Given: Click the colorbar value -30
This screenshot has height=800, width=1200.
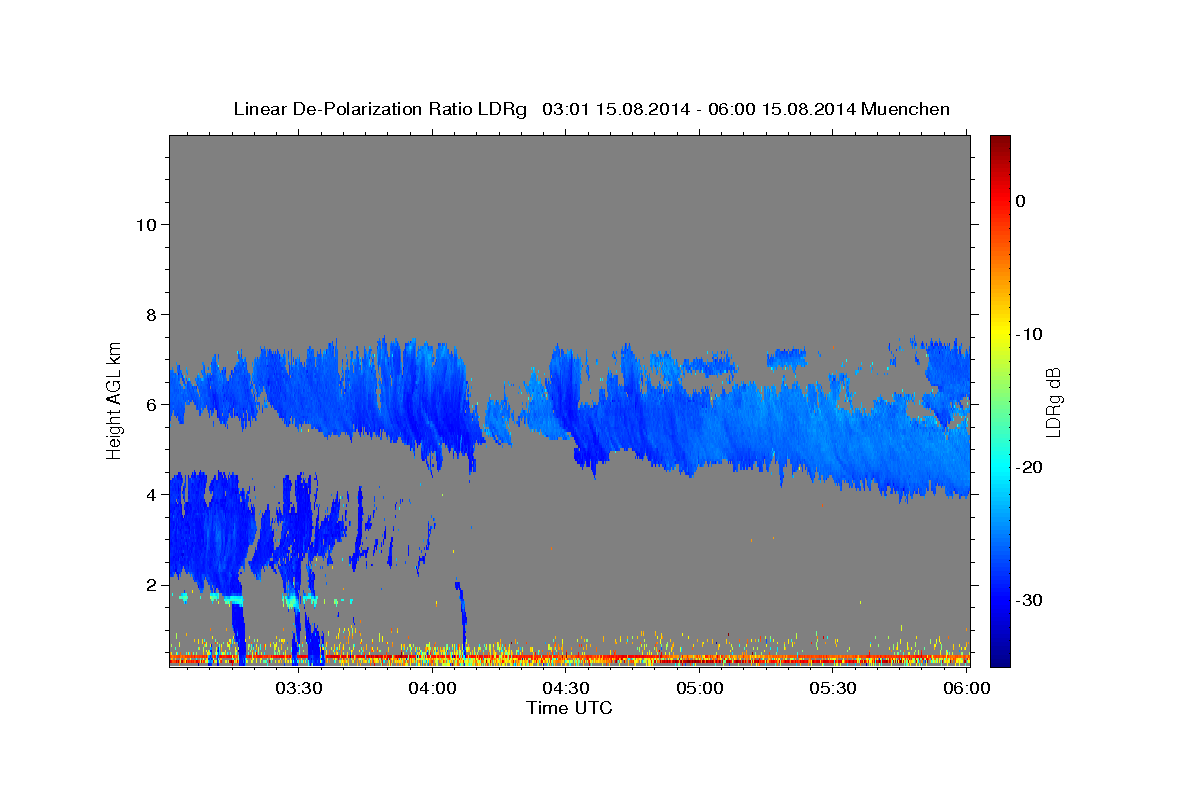Looking at the screenshot, I should [1030, 600].
